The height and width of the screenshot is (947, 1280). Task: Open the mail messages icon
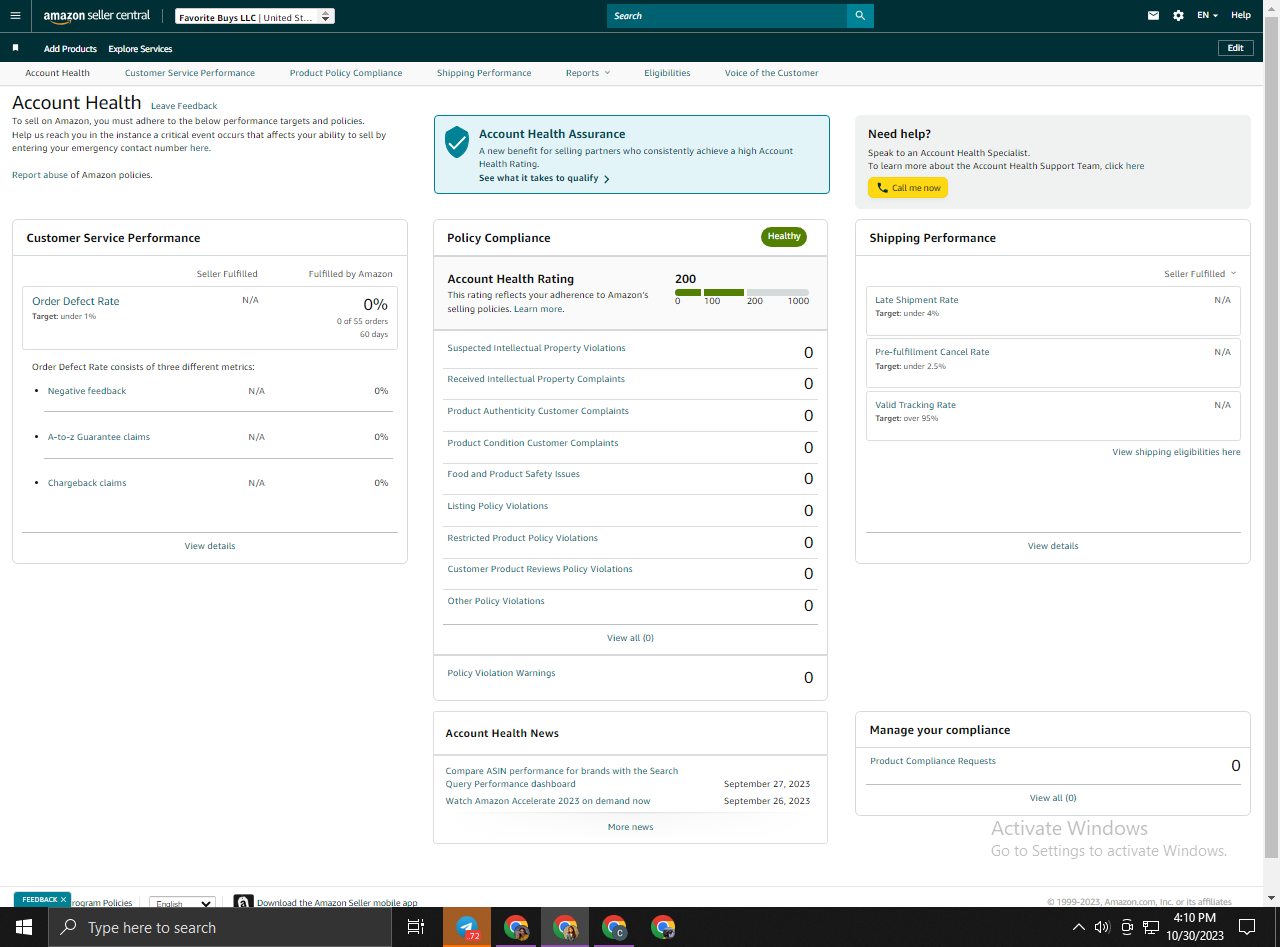click(x=1153, y=16)
